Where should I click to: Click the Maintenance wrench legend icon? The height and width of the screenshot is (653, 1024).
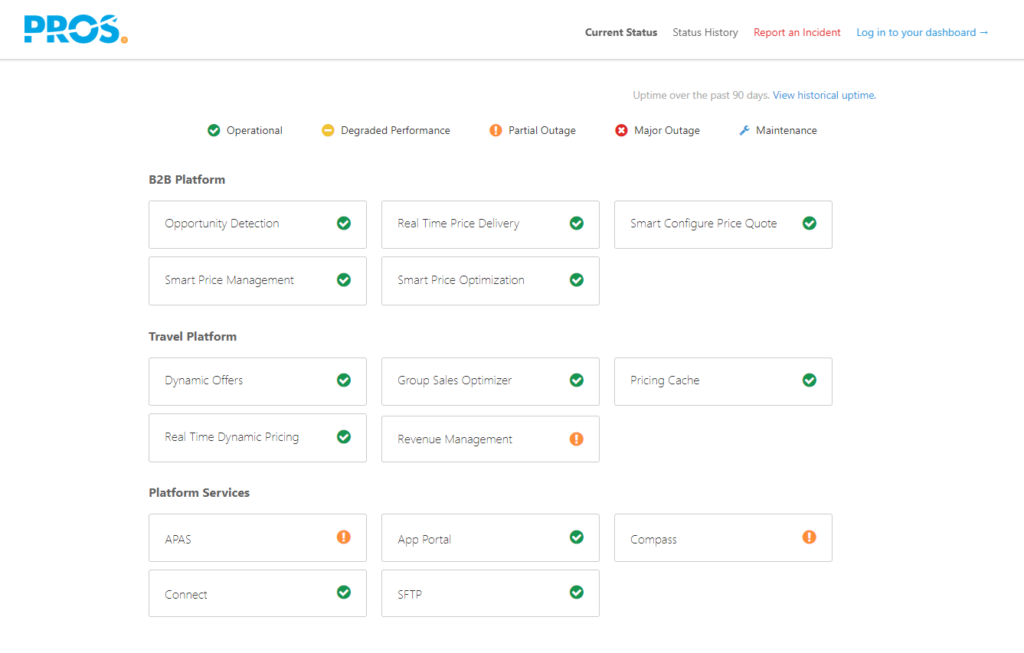744,131
